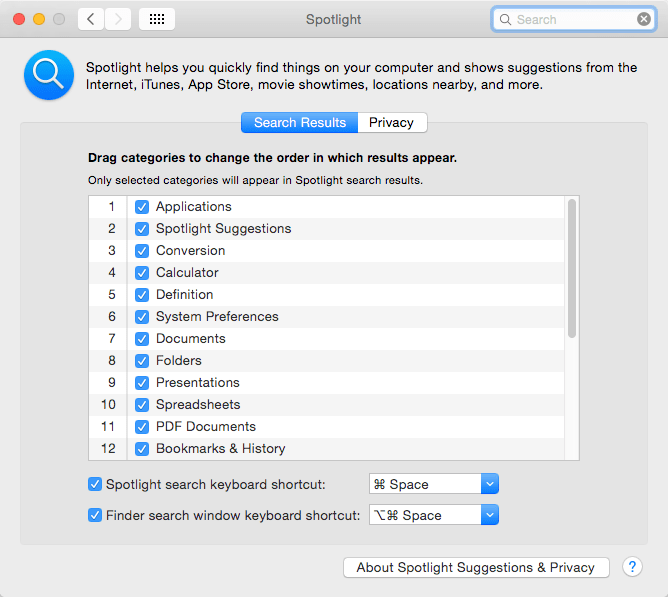Select the Folders row label

tap(179, 361)
